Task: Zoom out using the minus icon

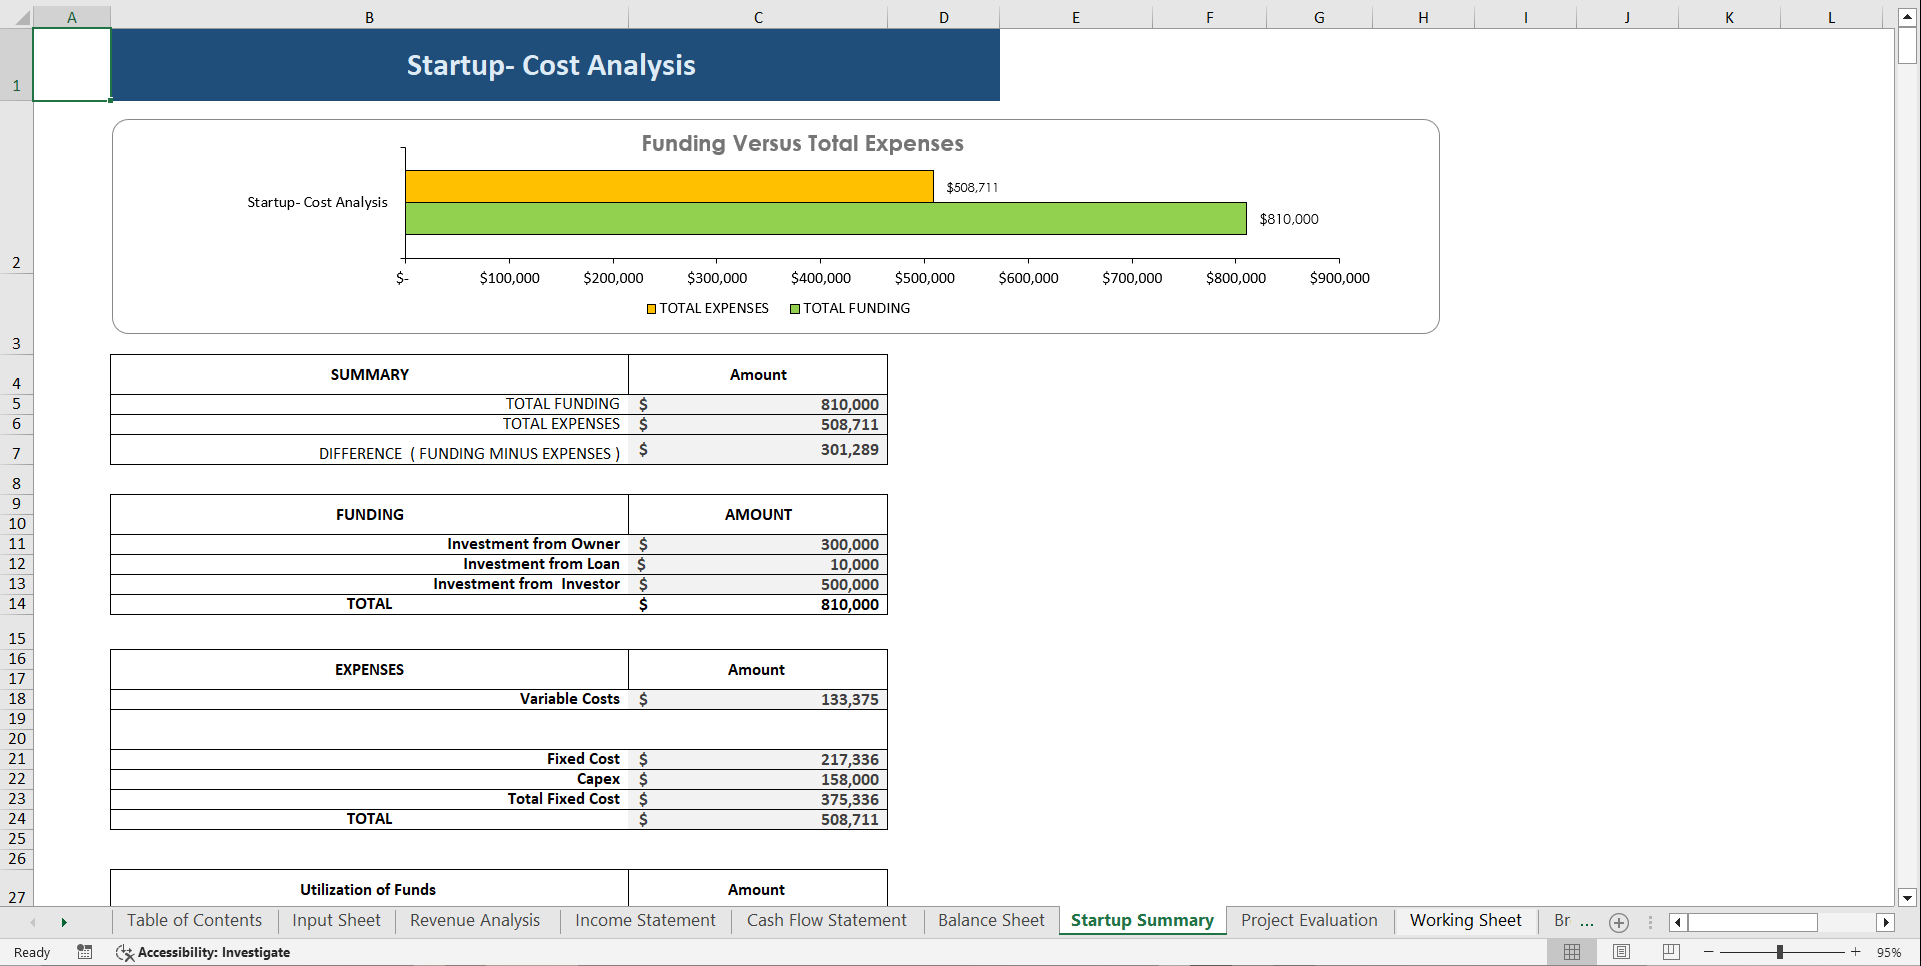Action: (x=1710, y=952)
